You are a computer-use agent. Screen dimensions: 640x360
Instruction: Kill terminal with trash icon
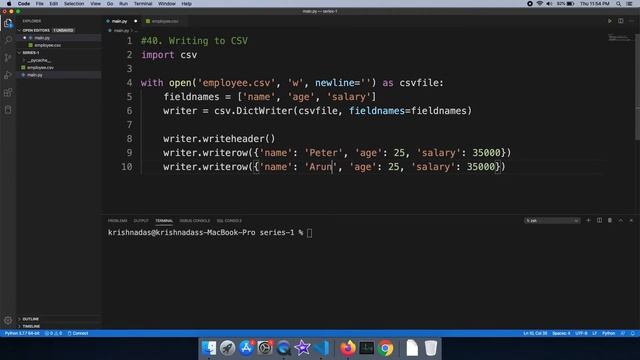pos(610,220)
